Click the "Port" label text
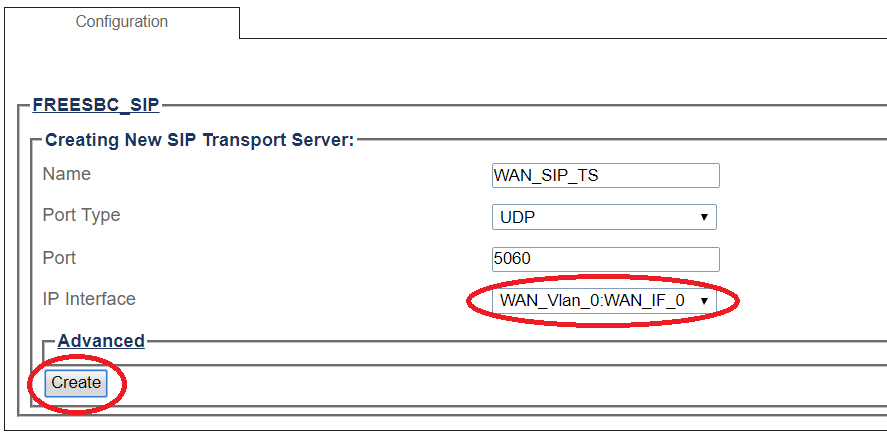887x441 pixels. (59, 258)
